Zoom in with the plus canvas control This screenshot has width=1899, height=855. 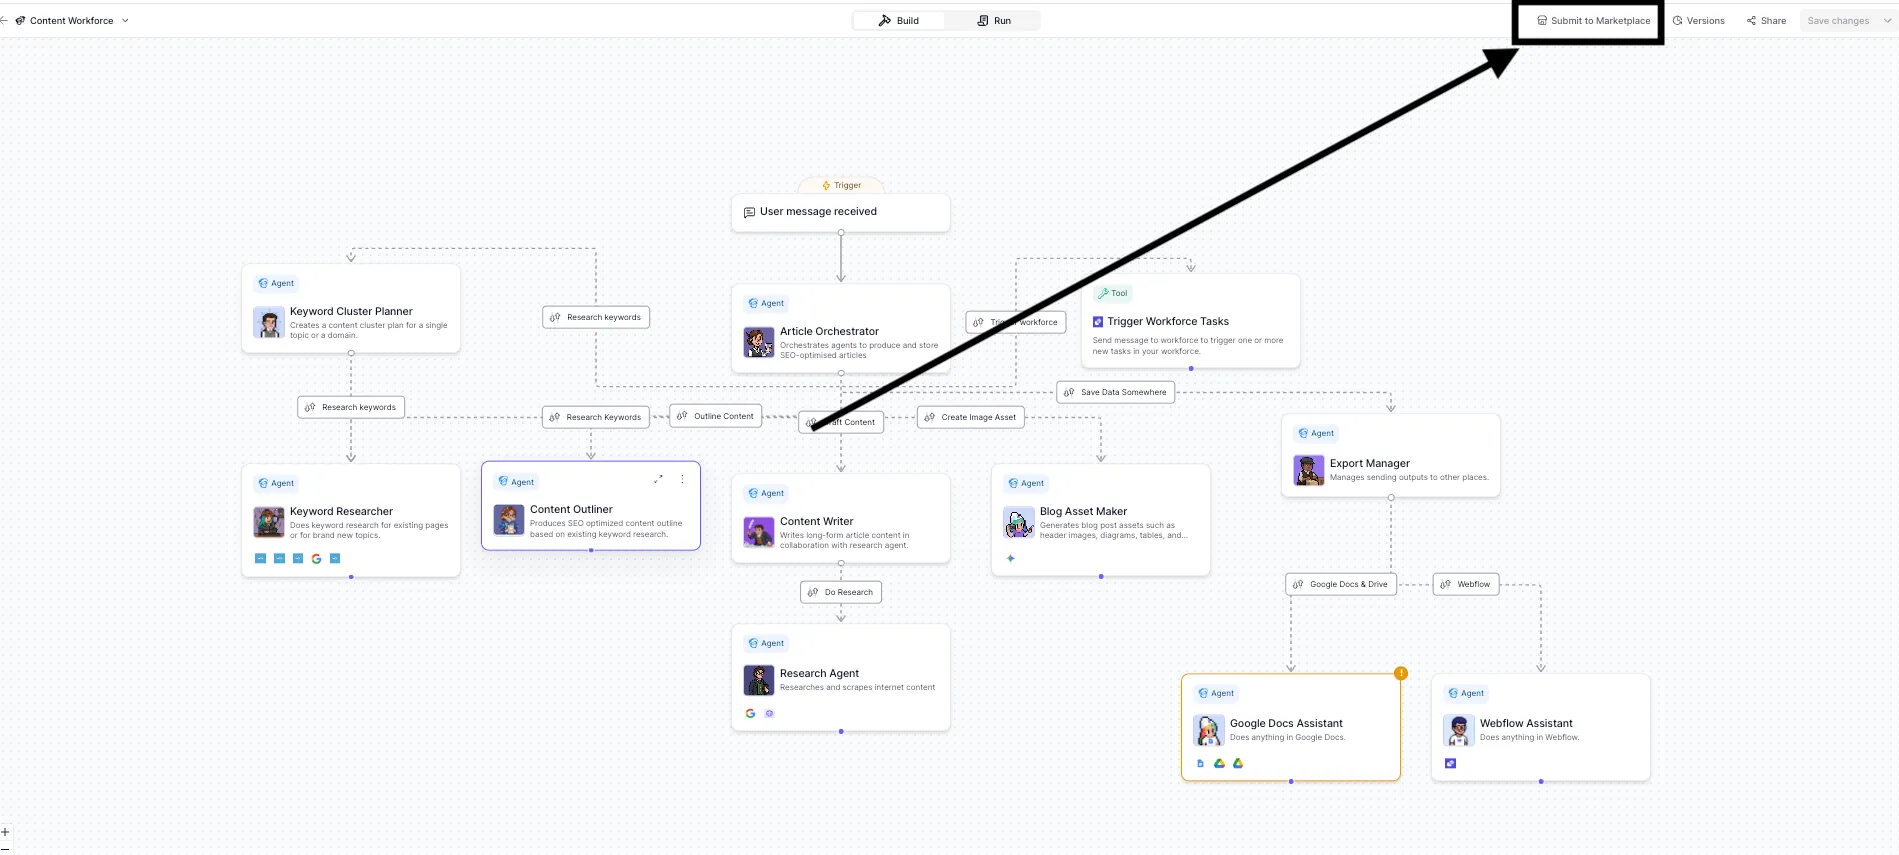[5, 832]
